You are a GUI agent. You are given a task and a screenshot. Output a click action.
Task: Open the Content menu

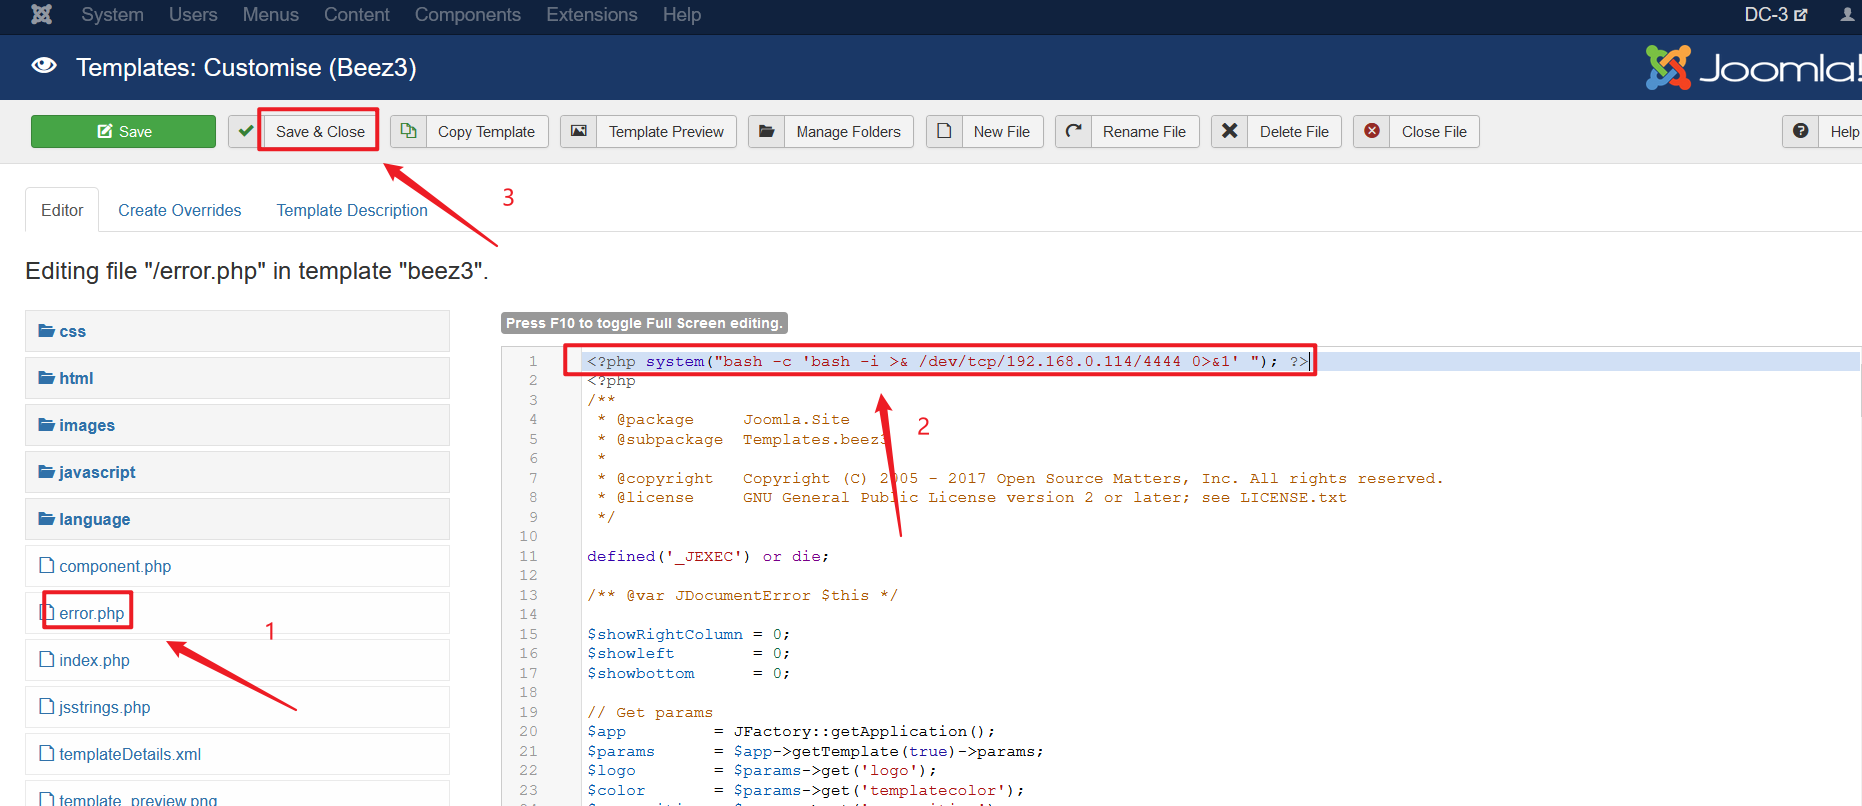(356, 15)
